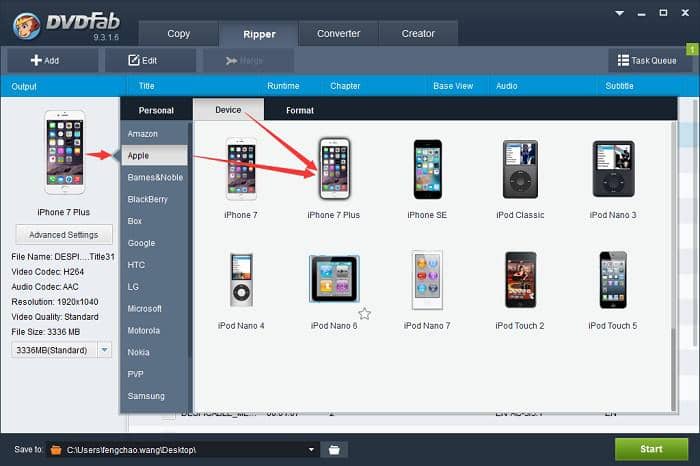Expand the save path dropdown arrow
The height and width of the screenshot is (466, 700).
click(311, 449)
